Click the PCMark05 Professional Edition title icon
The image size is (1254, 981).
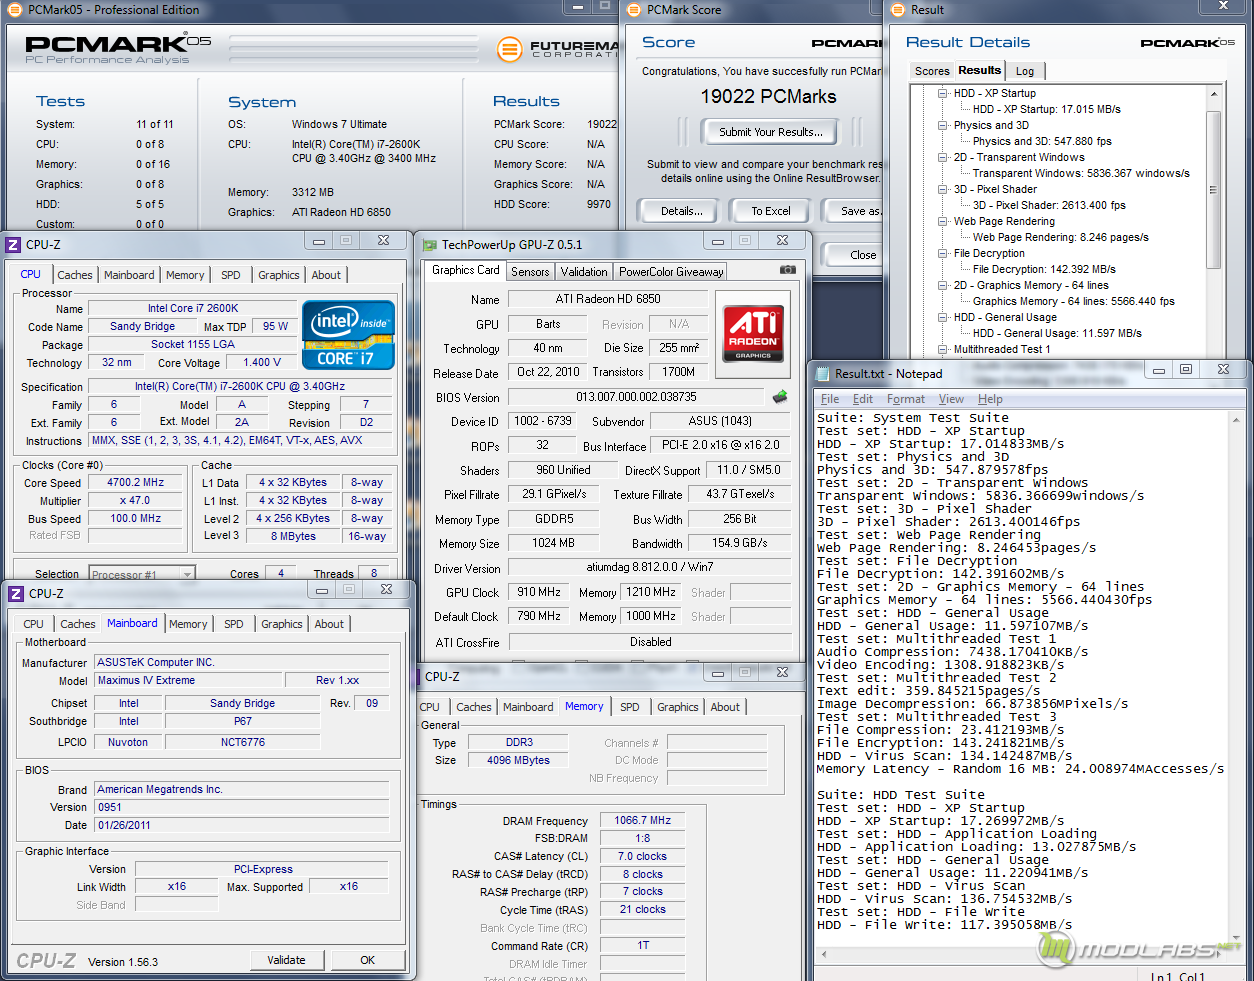pos(15,10)
